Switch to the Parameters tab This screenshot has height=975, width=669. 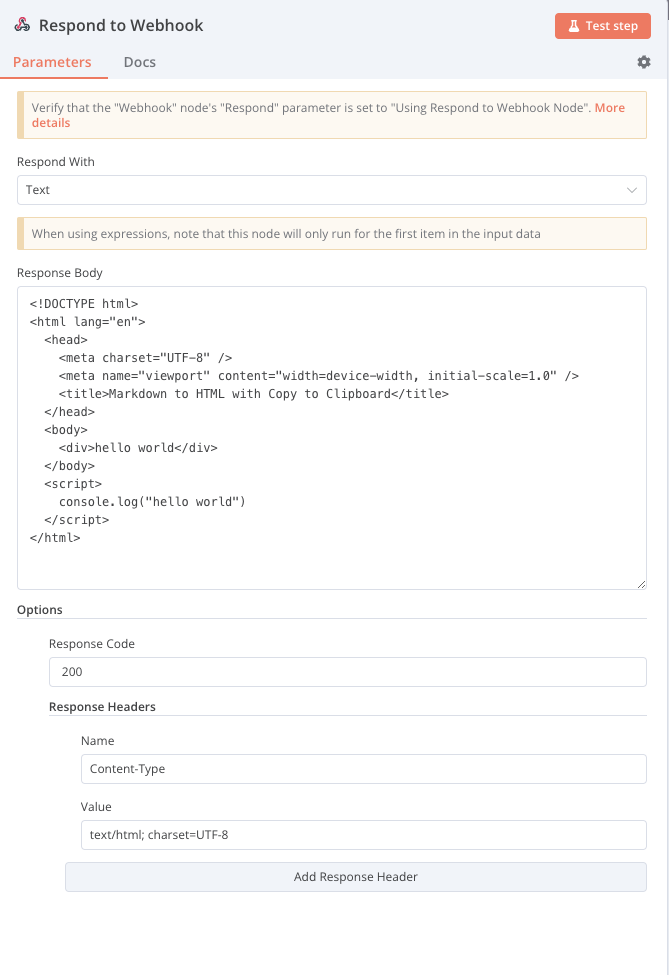[52, 62]
